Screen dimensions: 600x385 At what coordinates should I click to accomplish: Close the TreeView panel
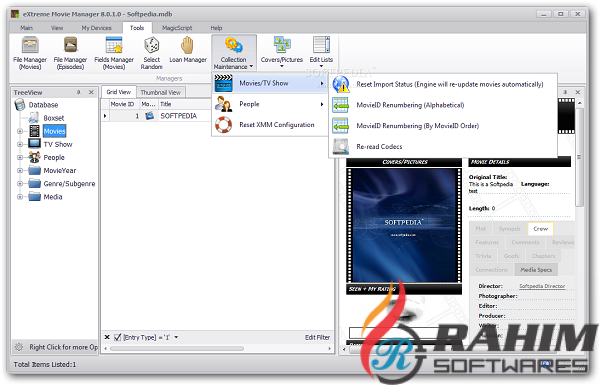point(91,92)
